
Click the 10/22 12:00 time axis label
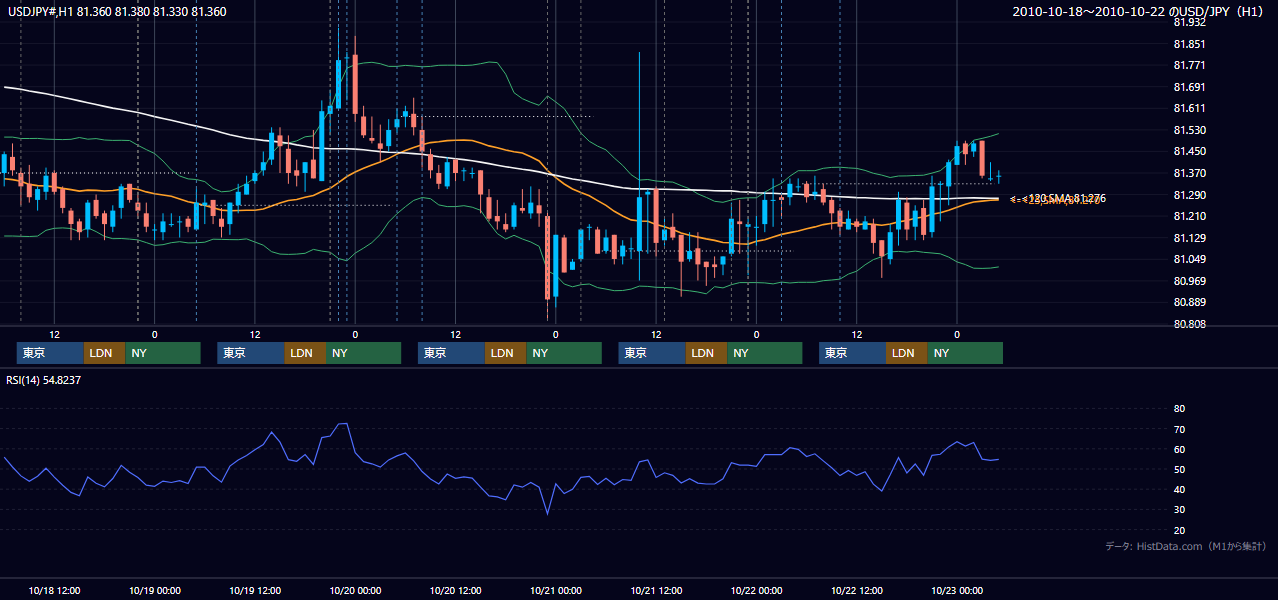click(x=857, y=590)
